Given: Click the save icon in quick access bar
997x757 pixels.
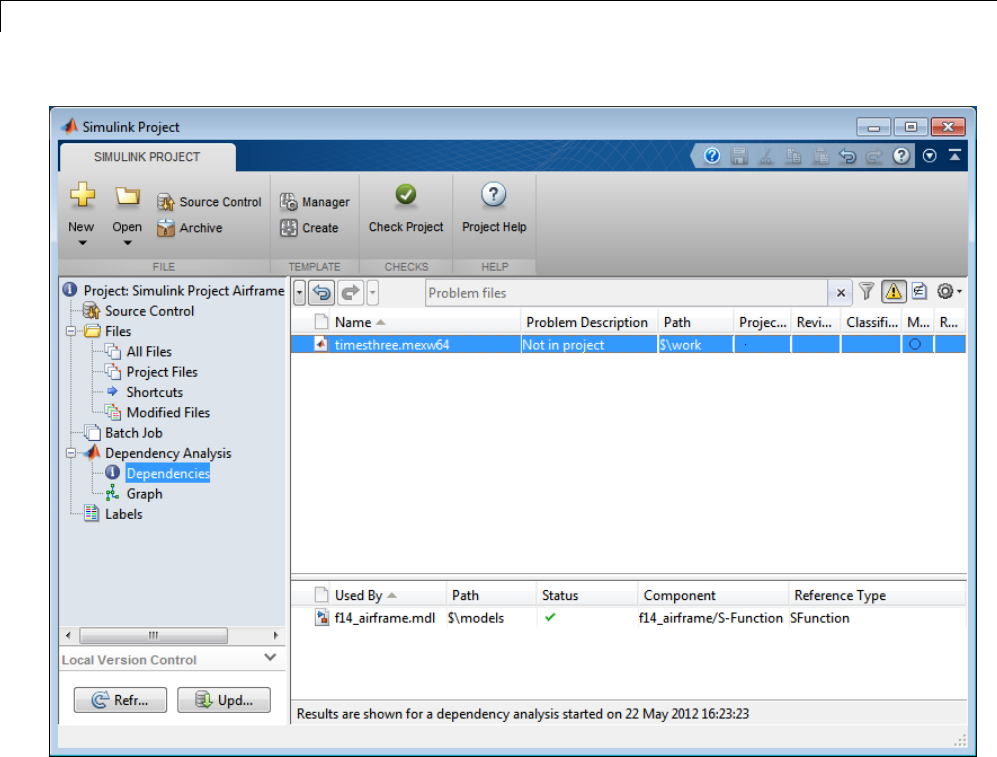Looking at the screenshot, I should pyautogui.click(x=739, y=156).
